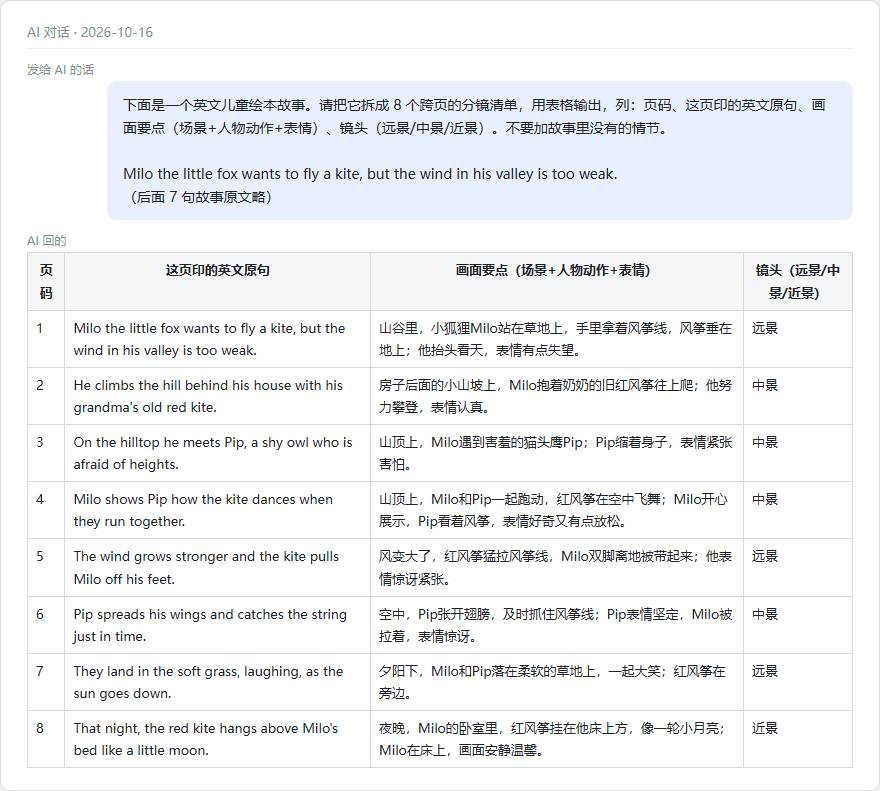Image resolution: width=880 pixels, height=791 pixels.
Task: Click the table header '页码'
Action: click(x=46, y=281)
